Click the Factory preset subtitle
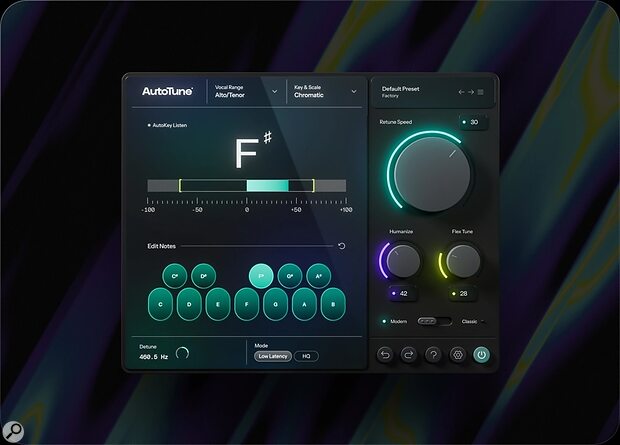 (x=390, y=96)
